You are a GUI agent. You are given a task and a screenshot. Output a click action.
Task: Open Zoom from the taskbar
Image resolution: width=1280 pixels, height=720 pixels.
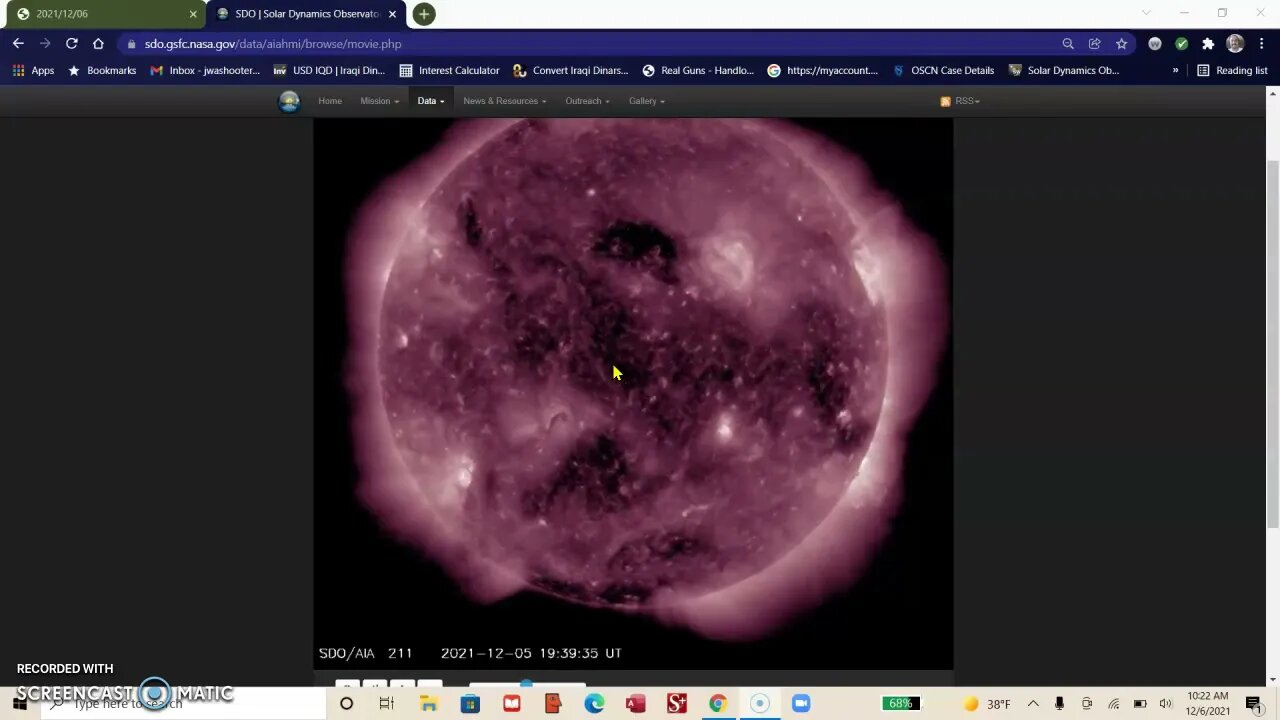pyautogui.click(x=801, y=704)
